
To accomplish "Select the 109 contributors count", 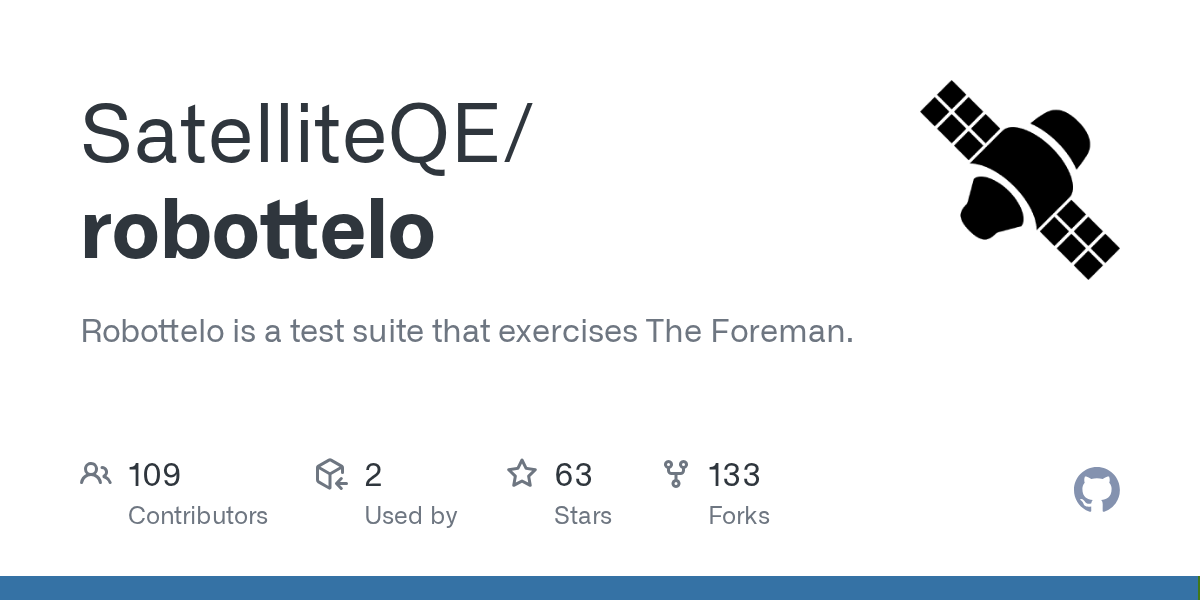I will [x=154, y=475].
